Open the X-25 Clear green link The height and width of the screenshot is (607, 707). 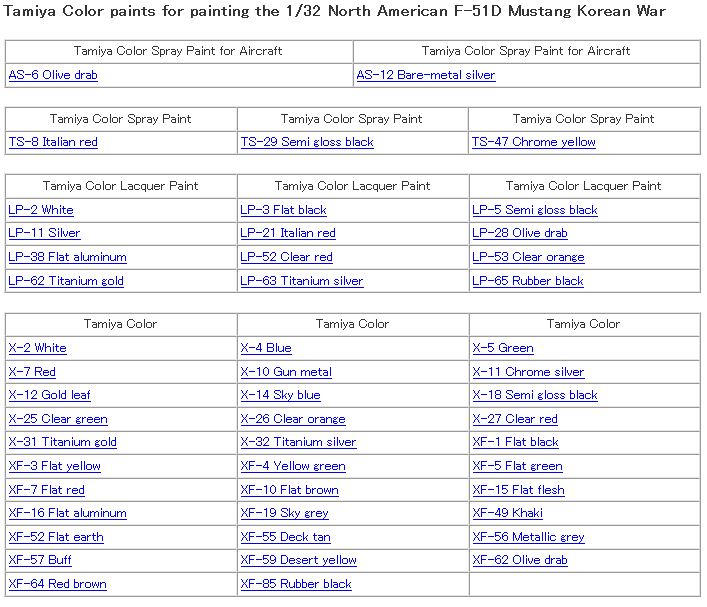pyautogui.click(x=58, y=419)
